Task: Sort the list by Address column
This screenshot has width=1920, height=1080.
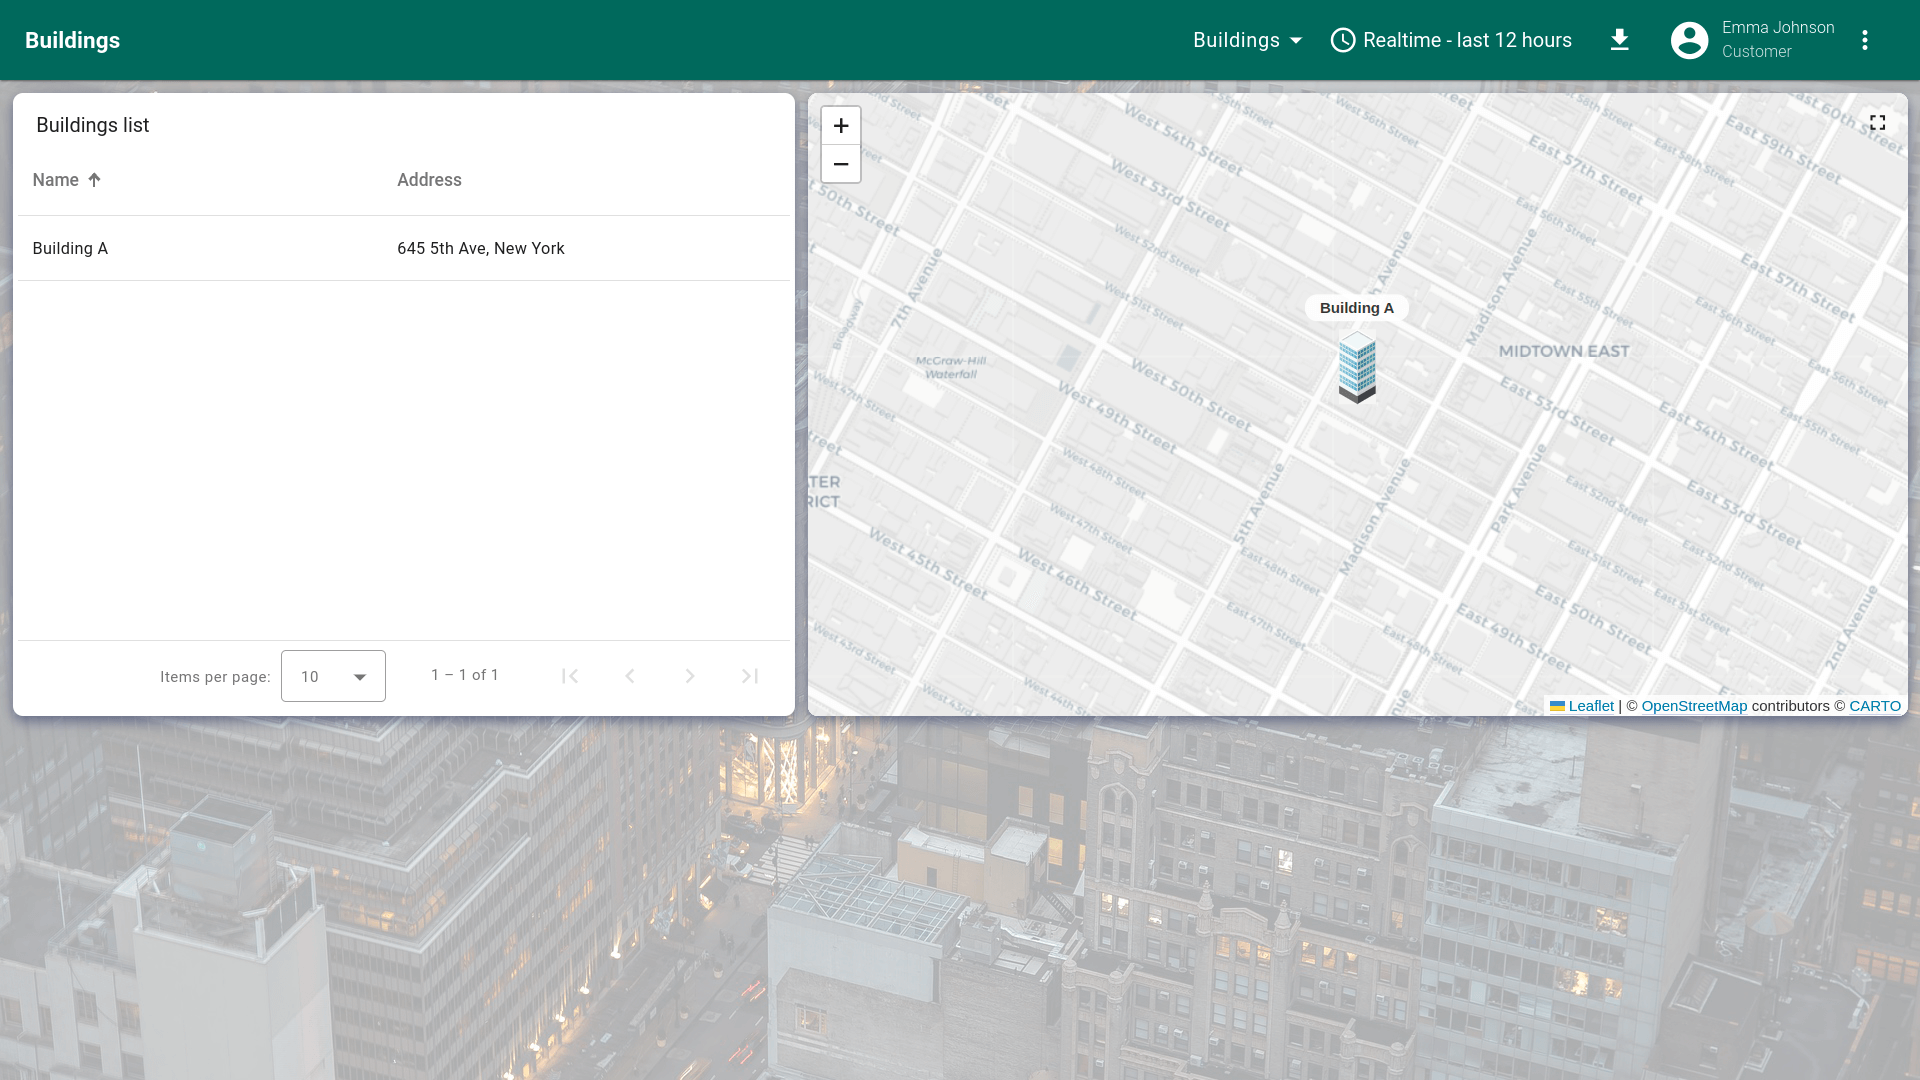Action: pos(429,180)
